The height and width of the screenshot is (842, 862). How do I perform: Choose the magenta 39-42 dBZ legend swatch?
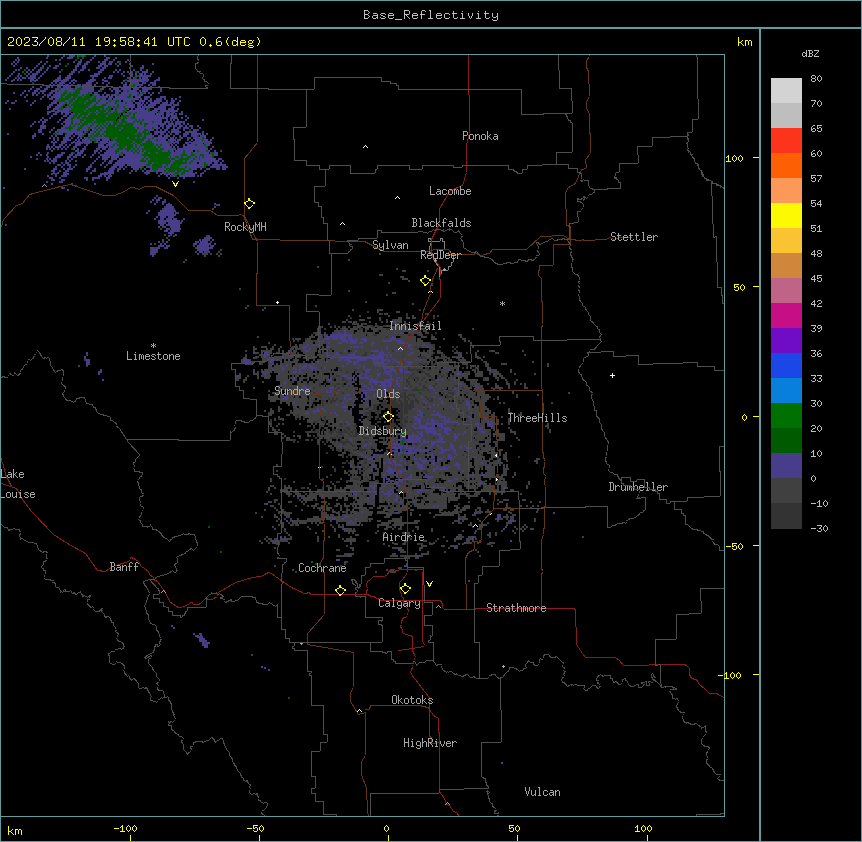[x=786, y=315]
